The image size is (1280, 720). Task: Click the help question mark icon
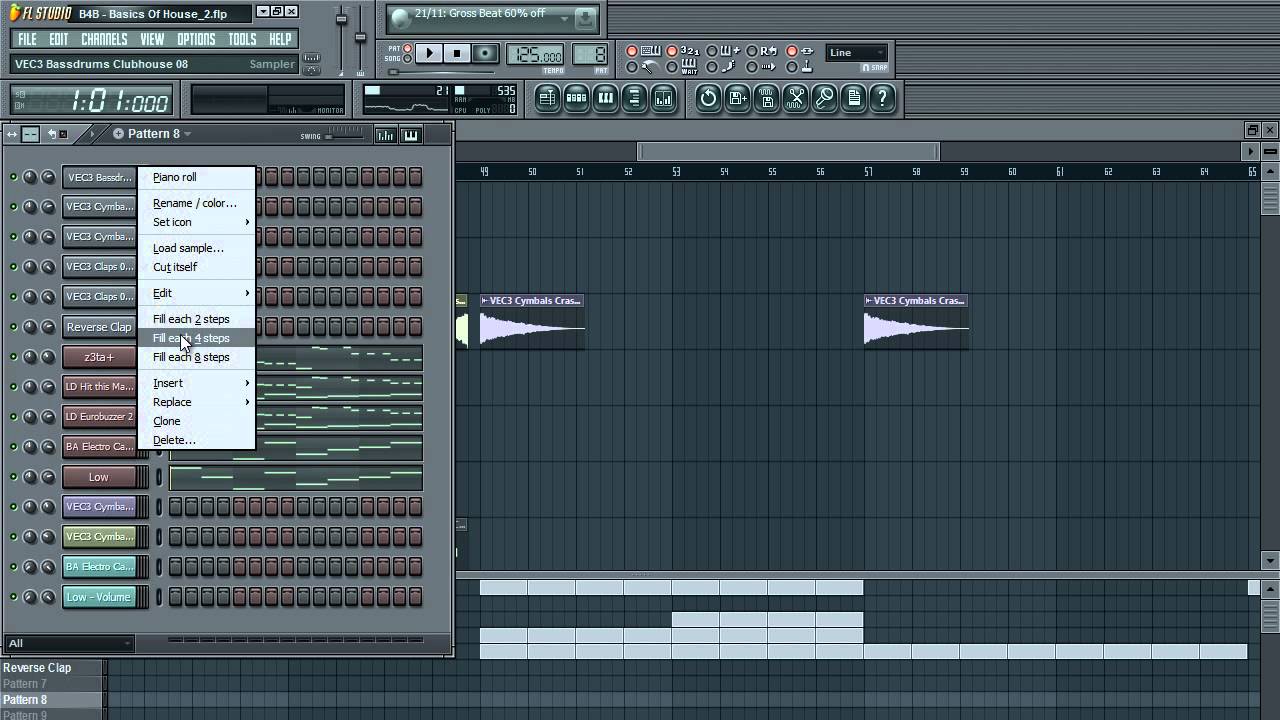coord(882,98)
